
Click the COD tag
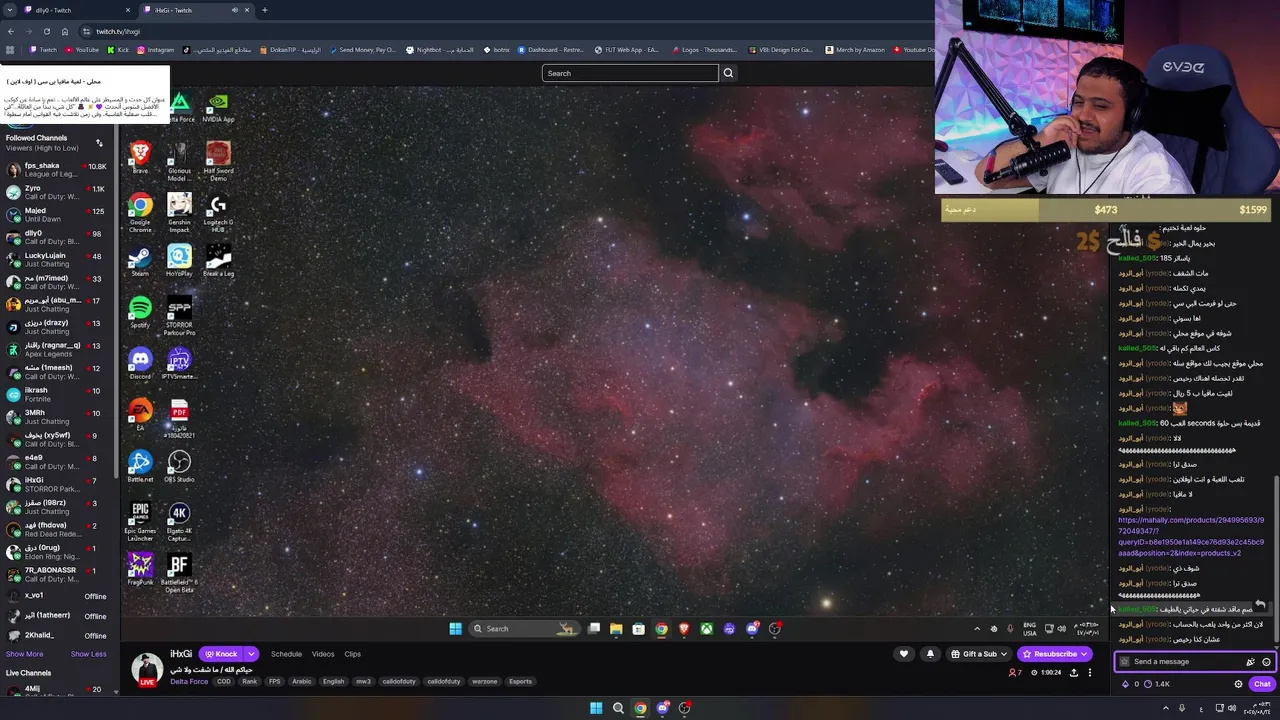point(224,681)
